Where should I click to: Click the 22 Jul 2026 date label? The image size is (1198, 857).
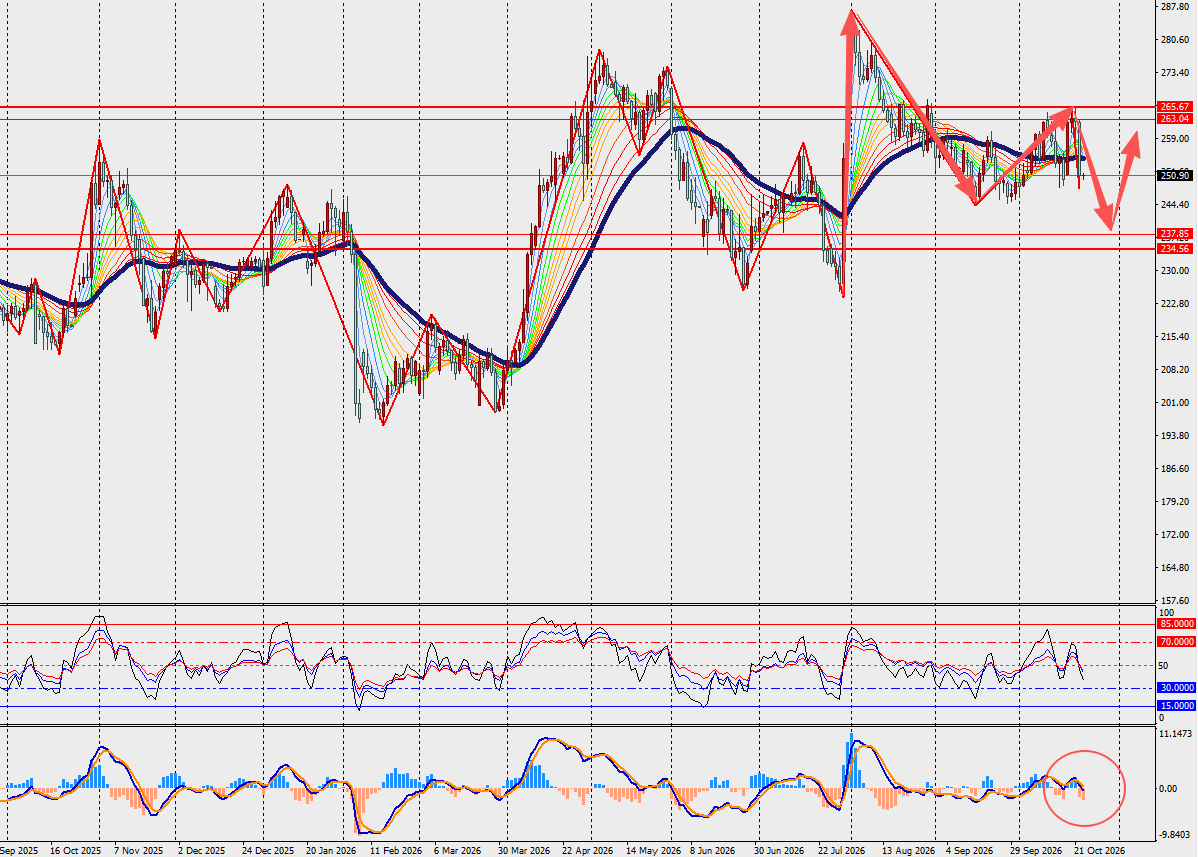pos(841,850)
